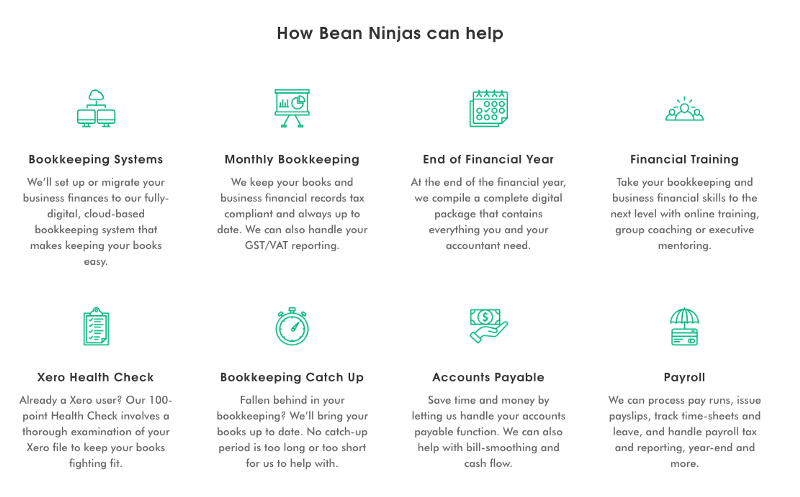Click the clipboard checklist Xero Health Check icon
Image resolution: width=800 pixels, height=497 pixels.
coord(96,326)
